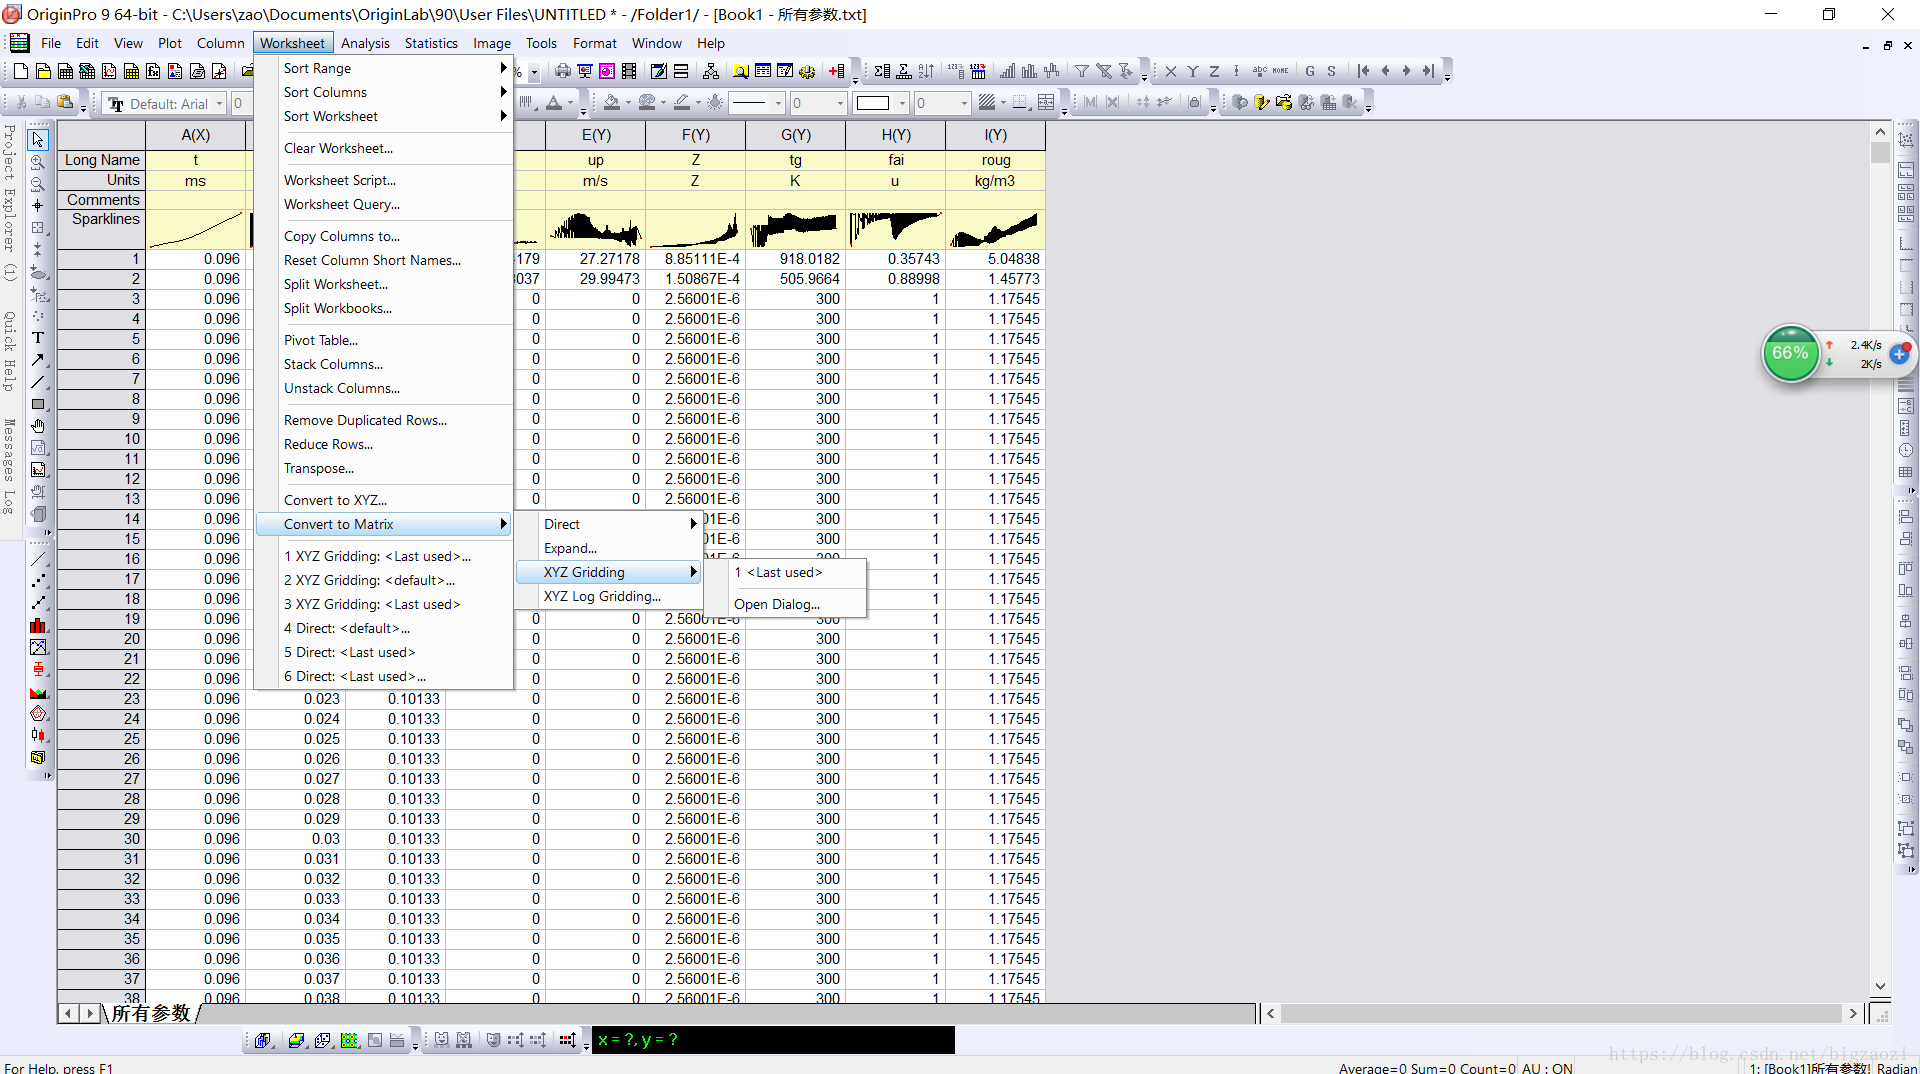
Task: Open the line style dropdown
Action: coord(776,103)
